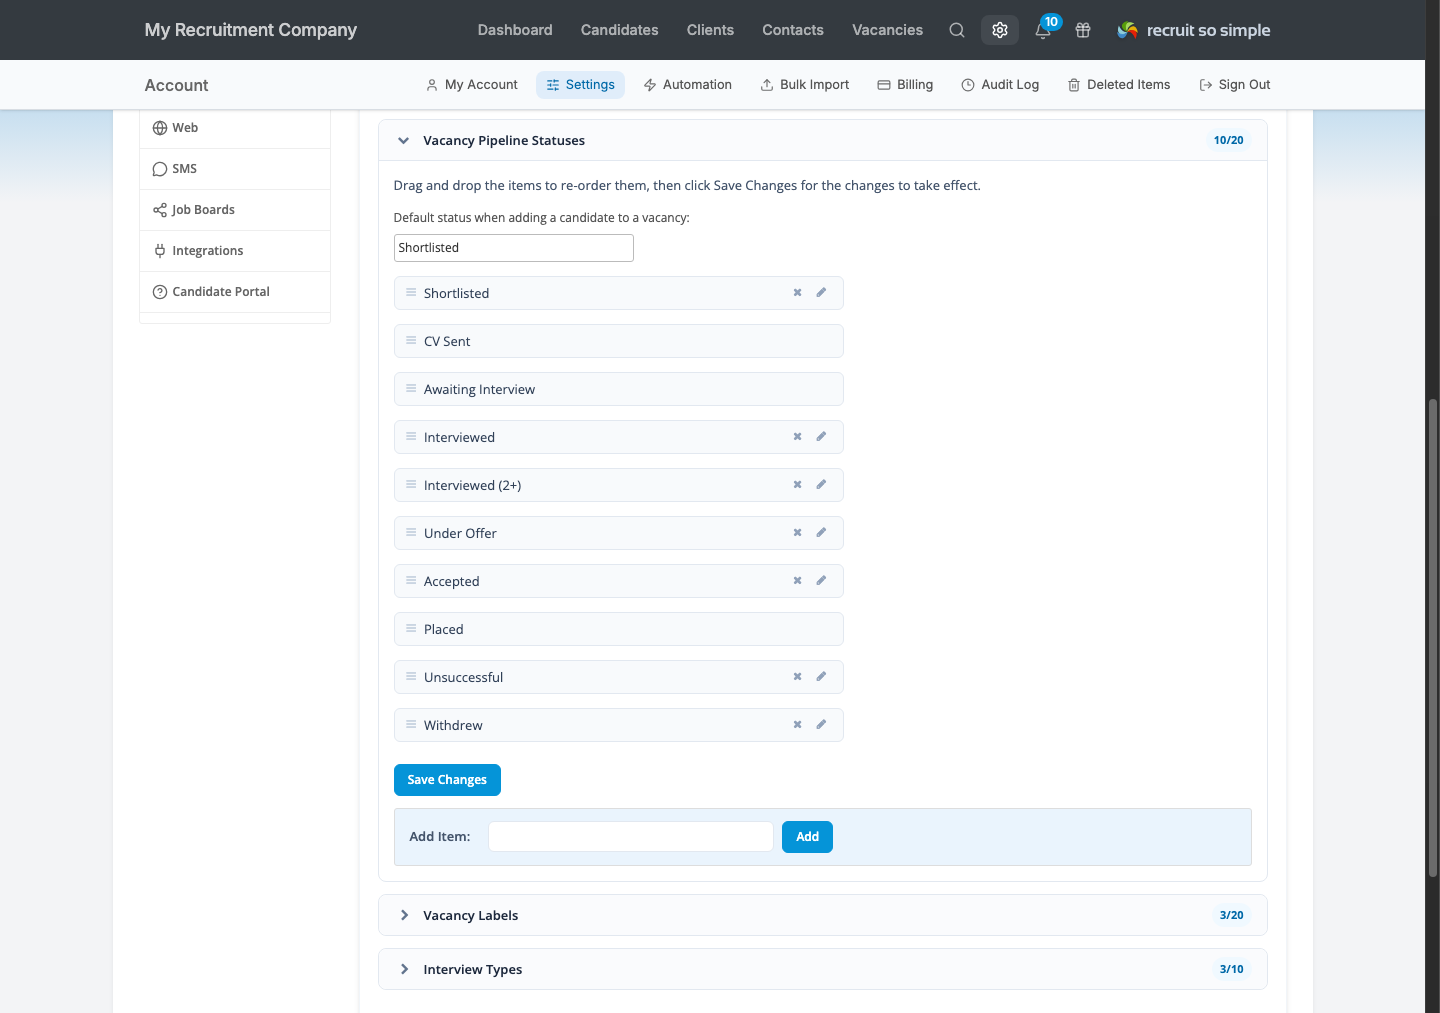Open the default status Shortlisted dropdown
The height and width of the screenshot is (1013, 1440).
point(514,248)
